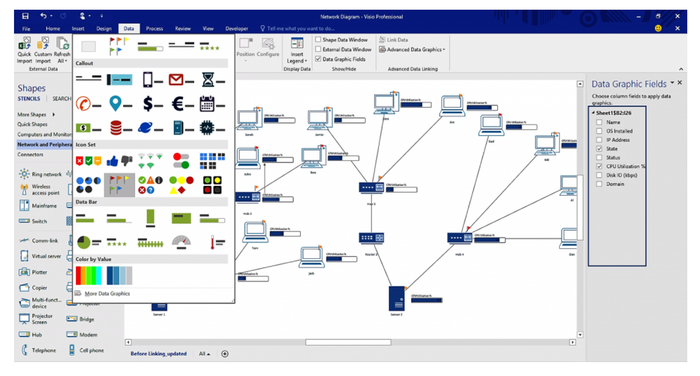Choose the blue Color by Value swatch
The height and width of the screenshot is (376, 700).
[x=119, y=276]
